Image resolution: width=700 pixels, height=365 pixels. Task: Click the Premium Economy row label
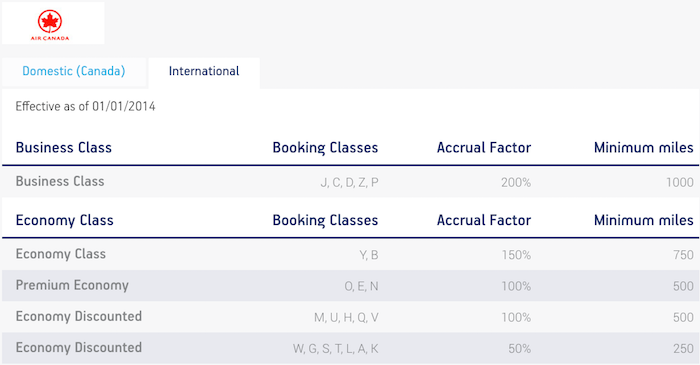[72, 286]
